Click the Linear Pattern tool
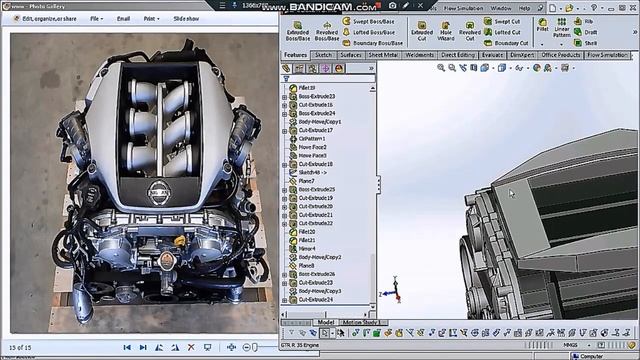This screenshot has width=640, height=360. click(562, 27)
